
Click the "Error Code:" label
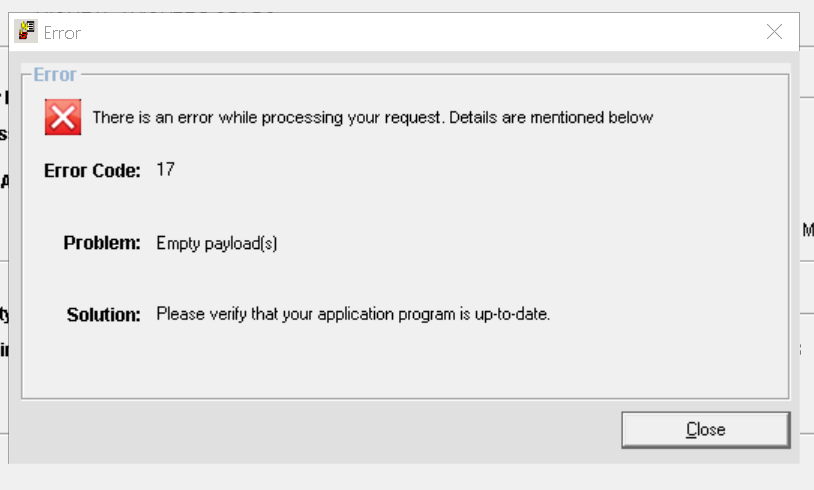click(92, 171)
